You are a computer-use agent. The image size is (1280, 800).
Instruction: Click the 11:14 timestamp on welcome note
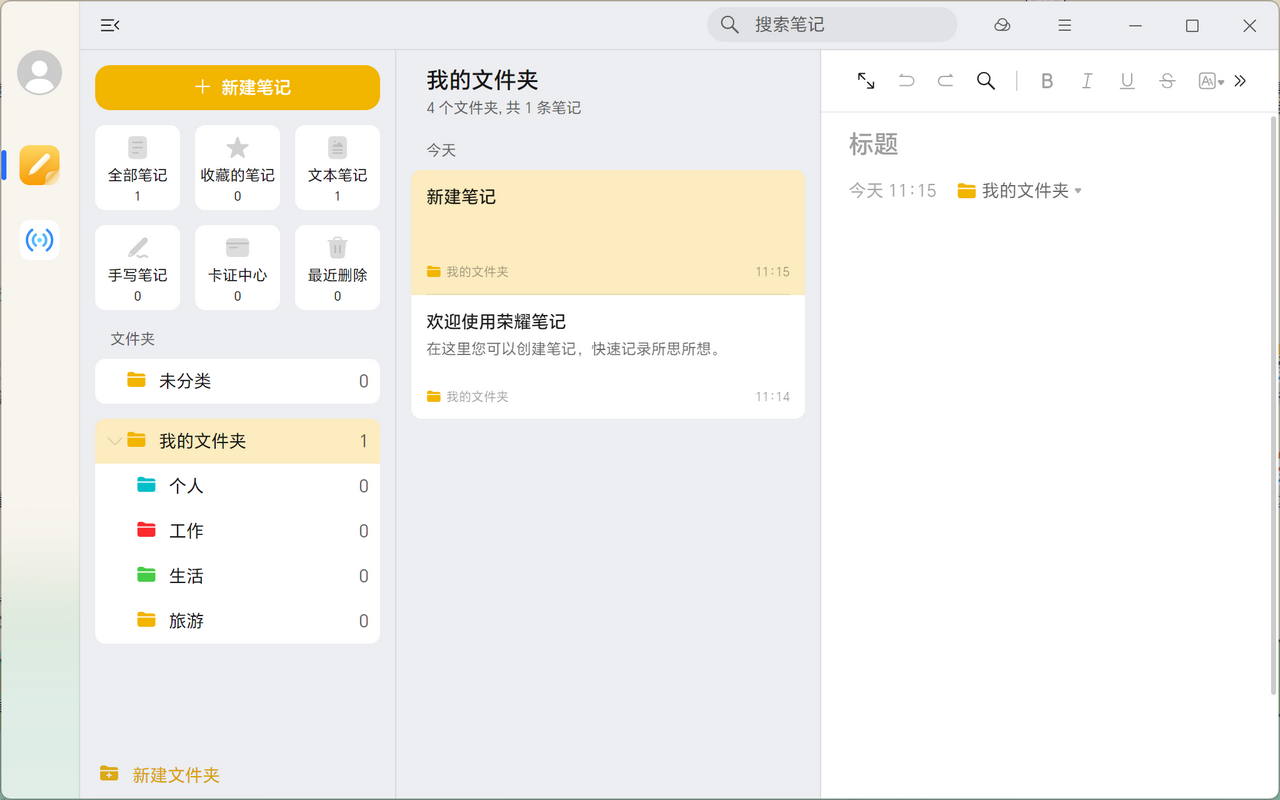click(773, 397)
